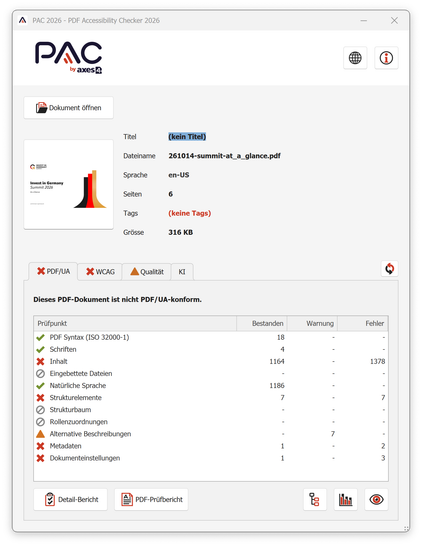
Task: Open the logical structure tree icon
Action: (x=315, y=499)
